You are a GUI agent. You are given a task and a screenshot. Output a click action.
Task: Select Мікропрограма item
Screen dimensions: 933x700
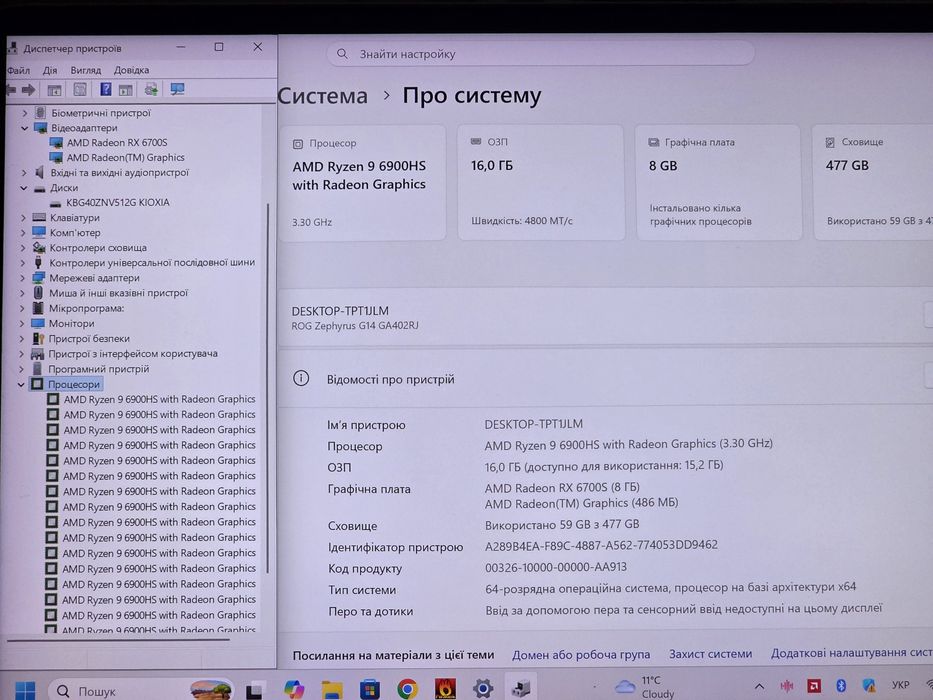pyautogui.click(x=86, y=308)
